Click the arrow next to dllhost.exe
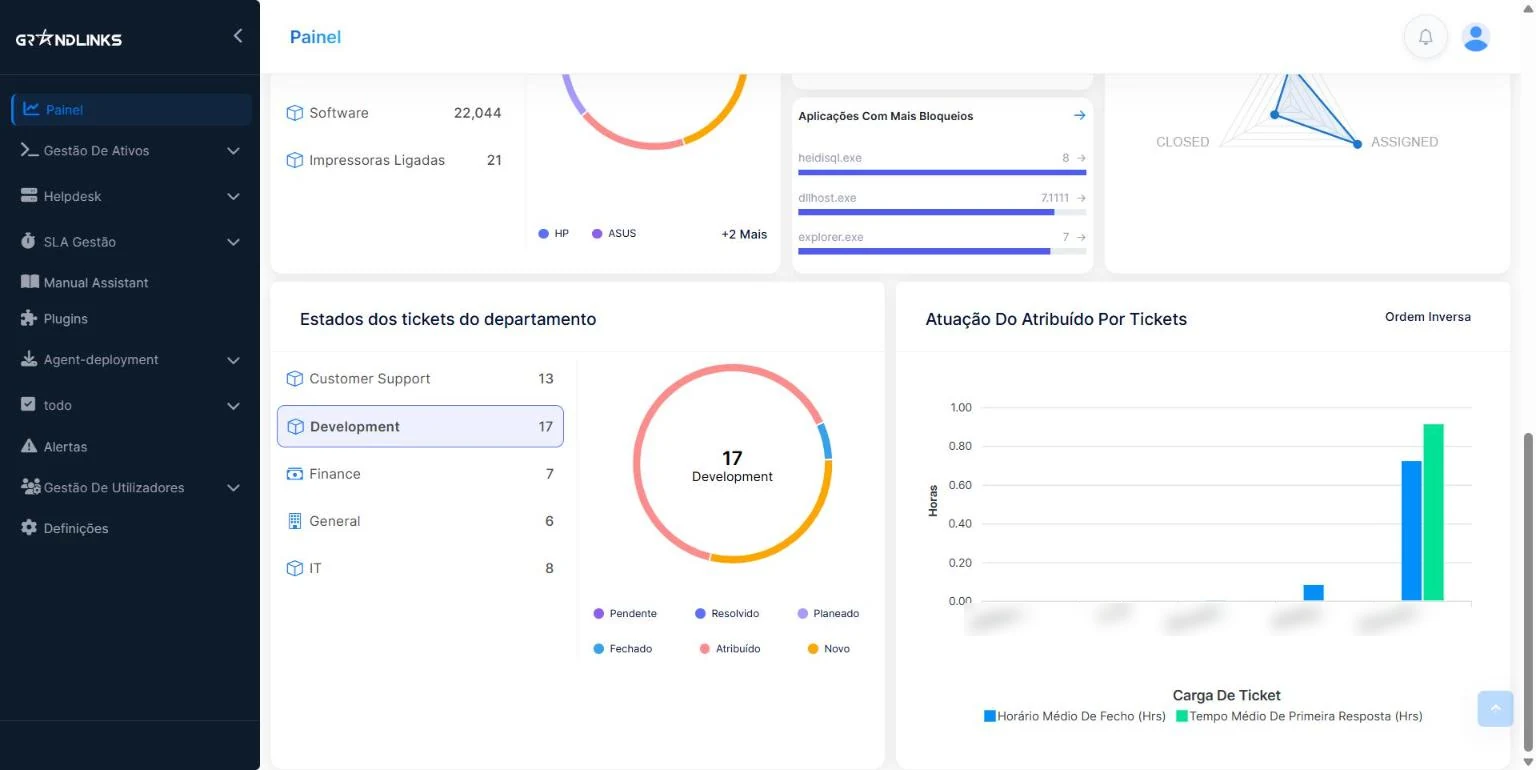 pos(1081,198)
